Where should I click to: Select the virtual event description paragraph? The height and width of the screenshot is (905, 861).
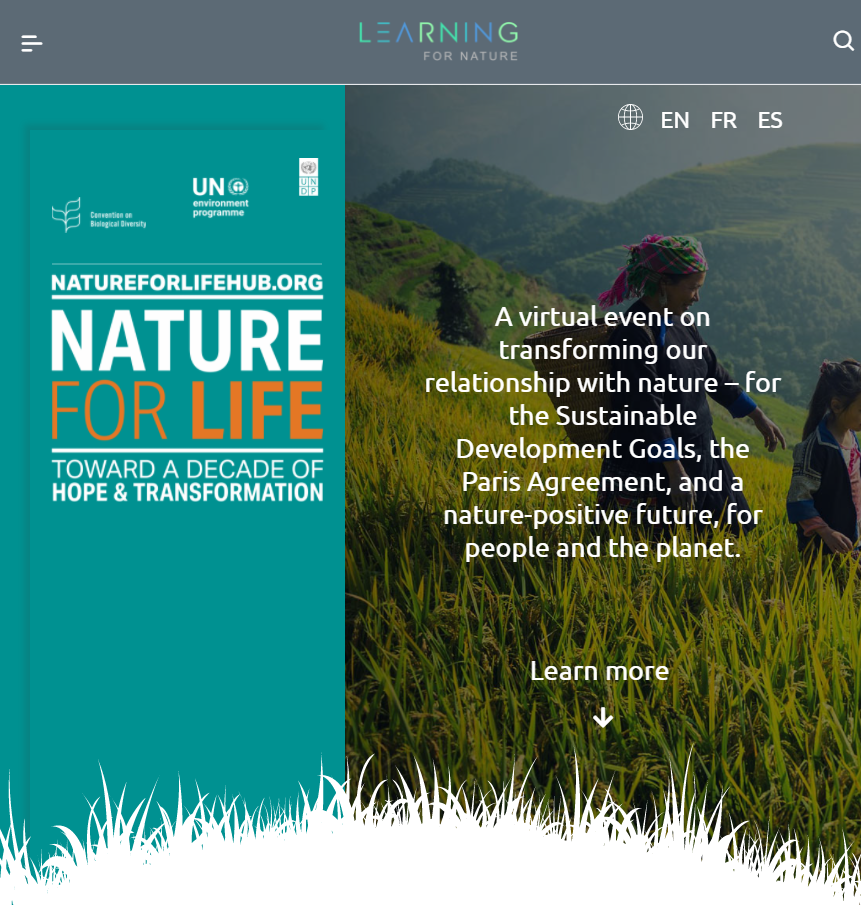(x=602, y=432)
